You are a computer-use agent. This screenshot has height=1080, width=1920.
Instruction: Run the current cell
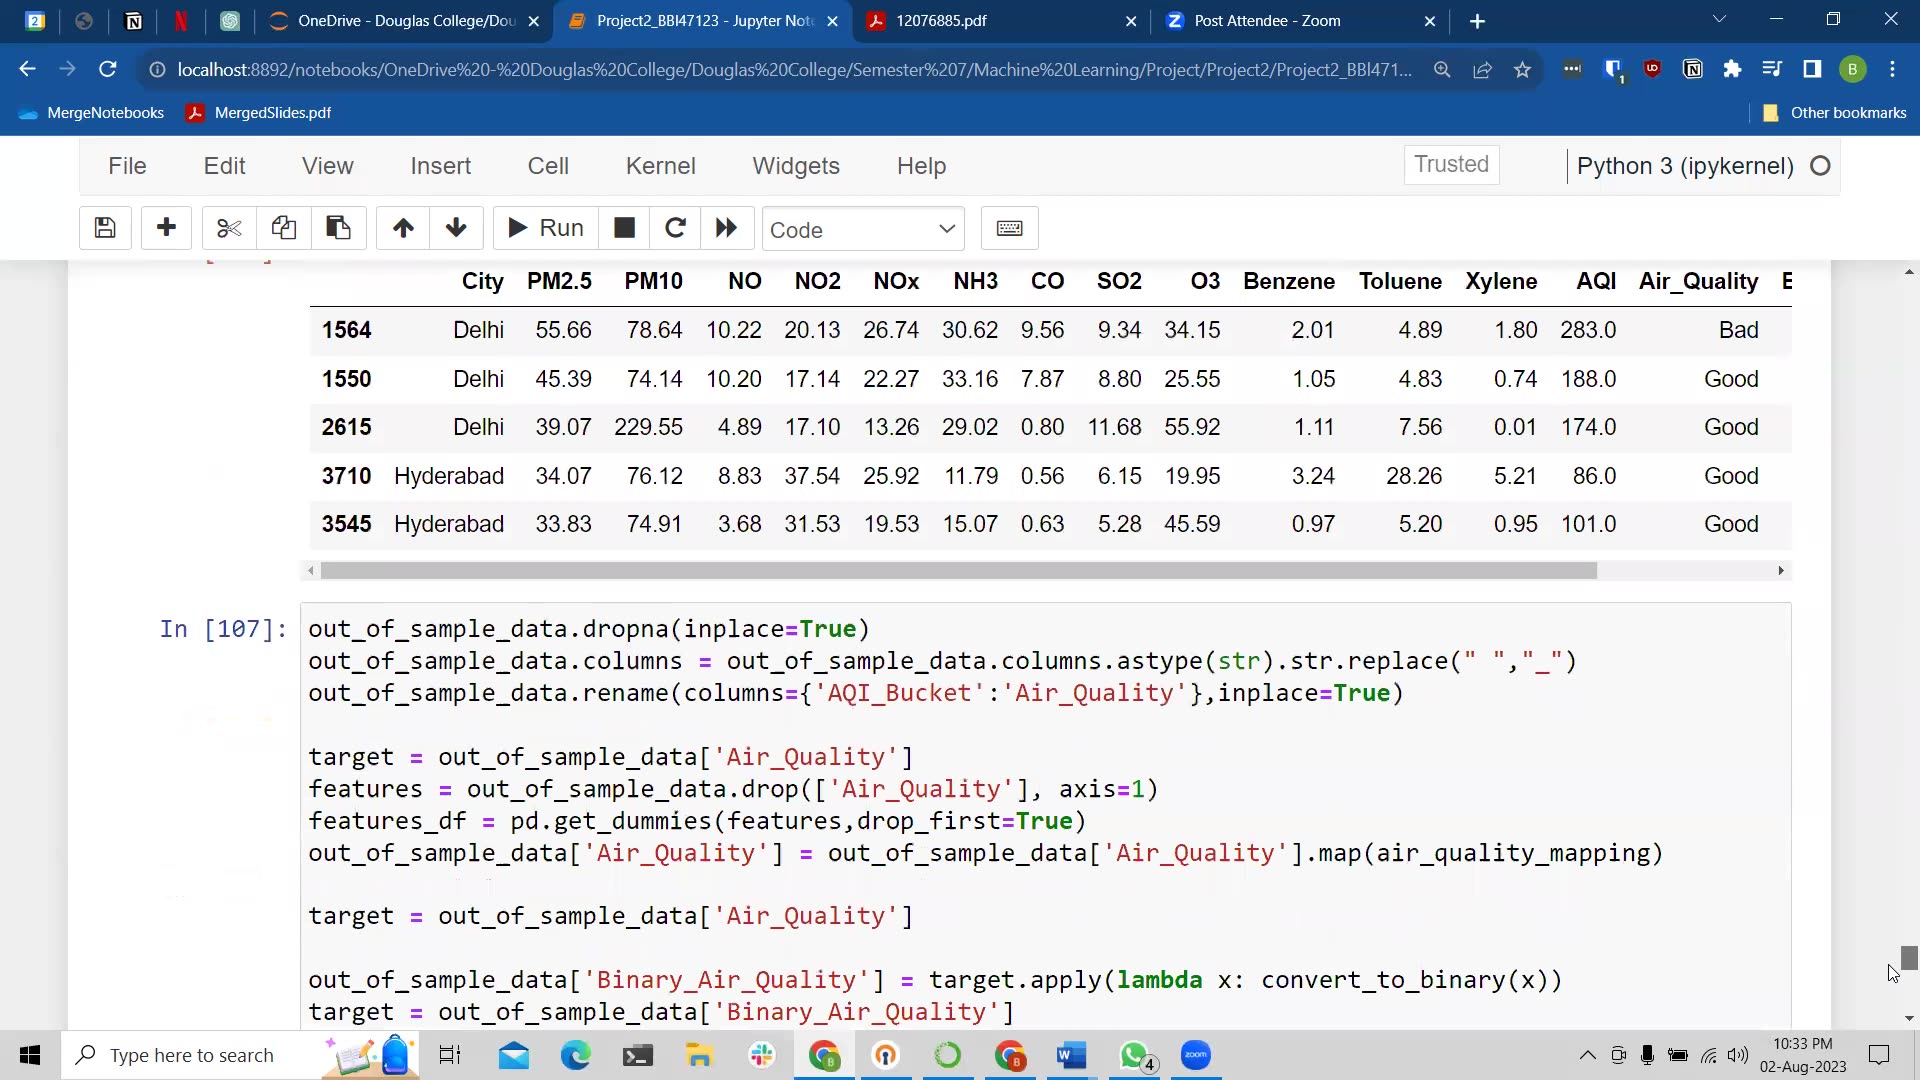click(x=543, y=228)
